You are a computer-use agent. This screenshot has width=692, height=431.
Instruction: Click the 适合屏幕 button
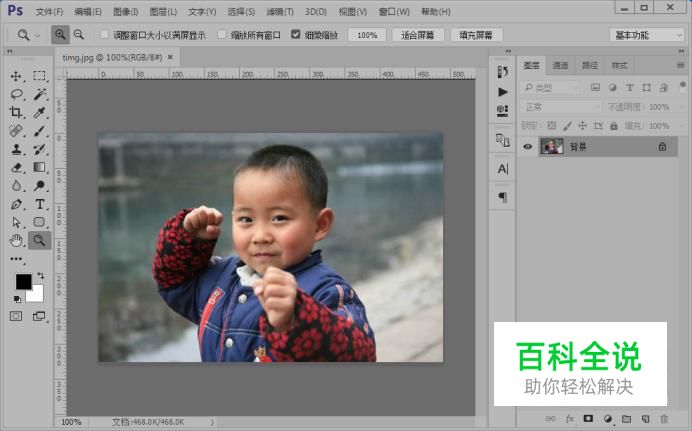point(417,35)
